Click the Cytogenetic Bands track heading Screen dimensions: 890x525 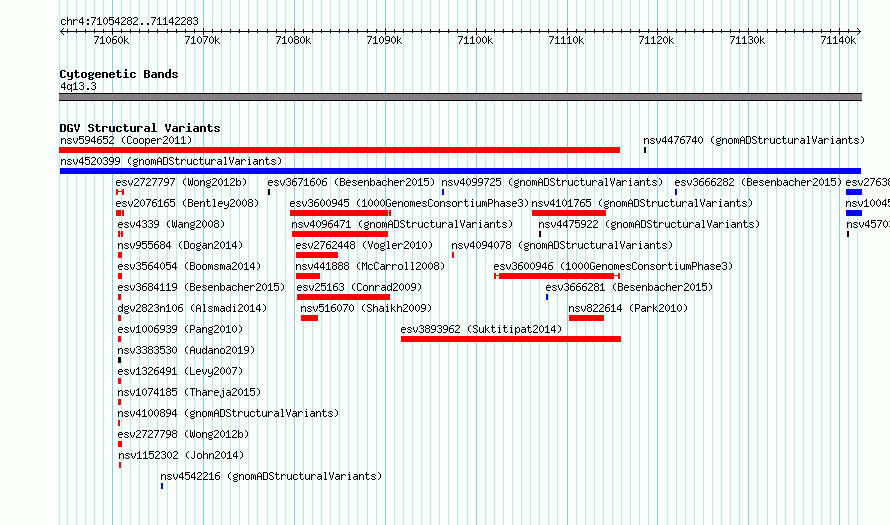pyautogui.click(x=119, y=74)
